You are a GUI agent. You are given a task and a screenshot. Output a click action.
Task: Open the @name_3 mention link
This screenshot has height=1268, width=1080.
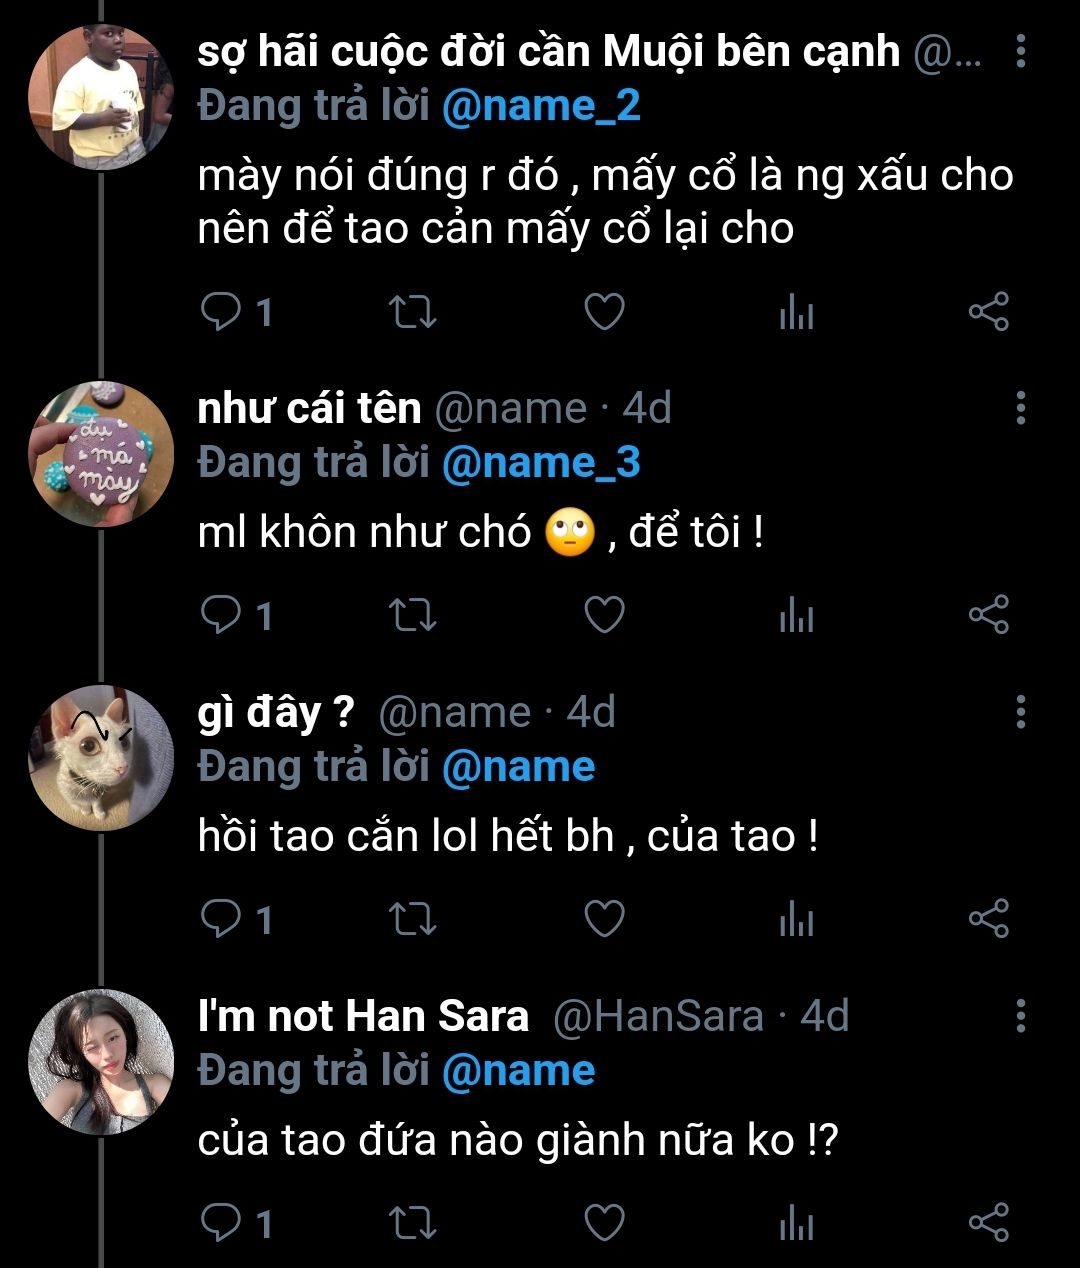540,462
